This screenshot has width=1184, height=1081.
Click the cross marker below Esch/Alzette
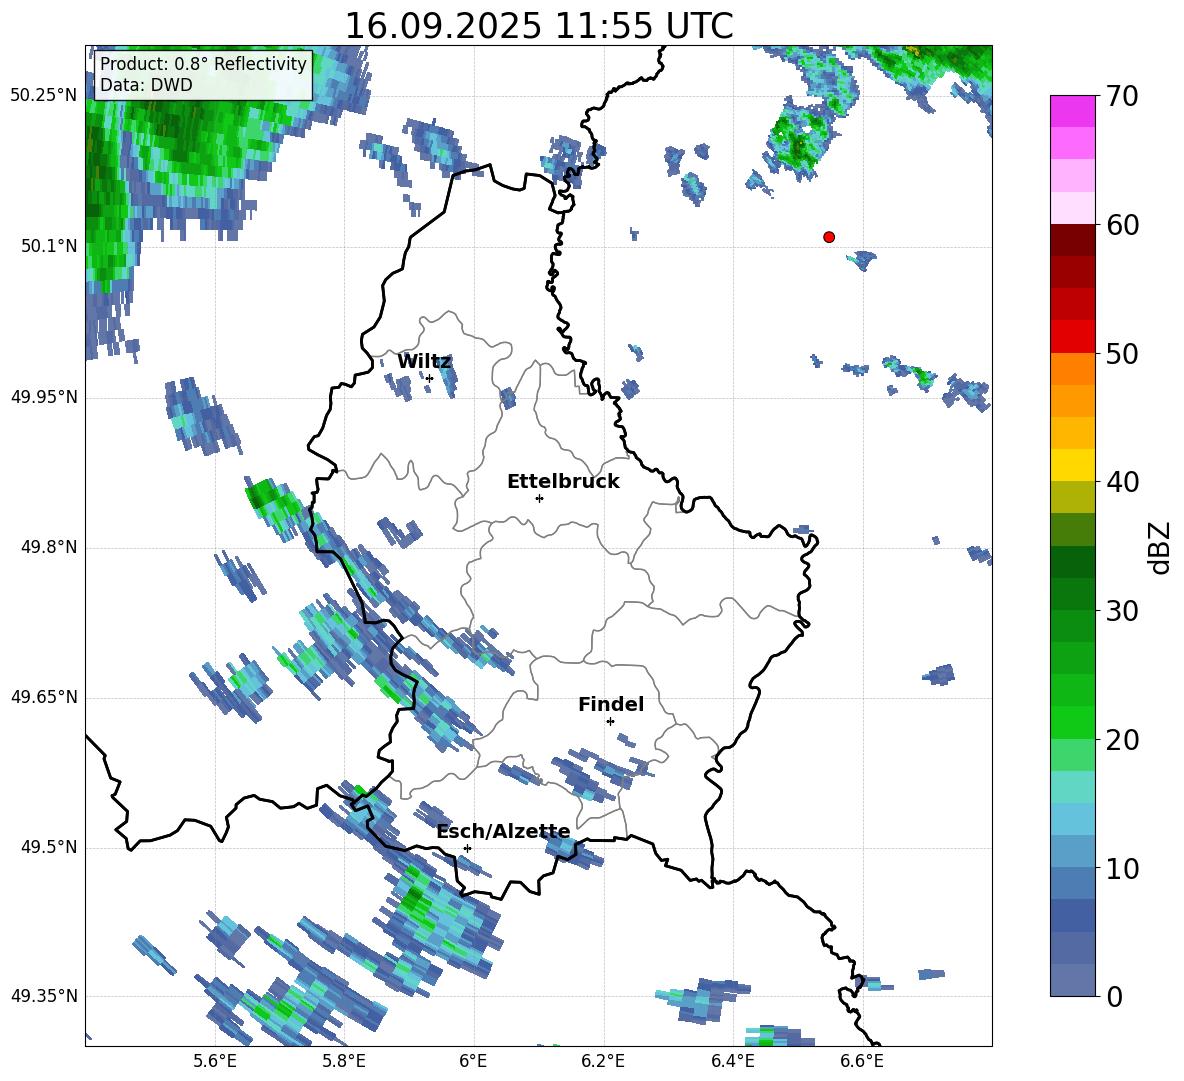[x=467, y=848]
